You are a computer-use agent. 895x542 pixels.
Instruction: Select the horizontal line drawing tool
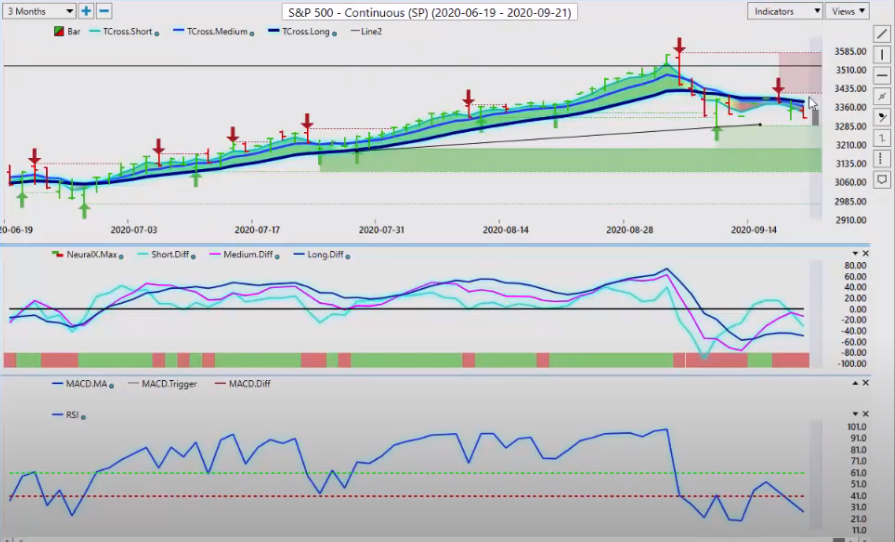click(x=882, y=75)
